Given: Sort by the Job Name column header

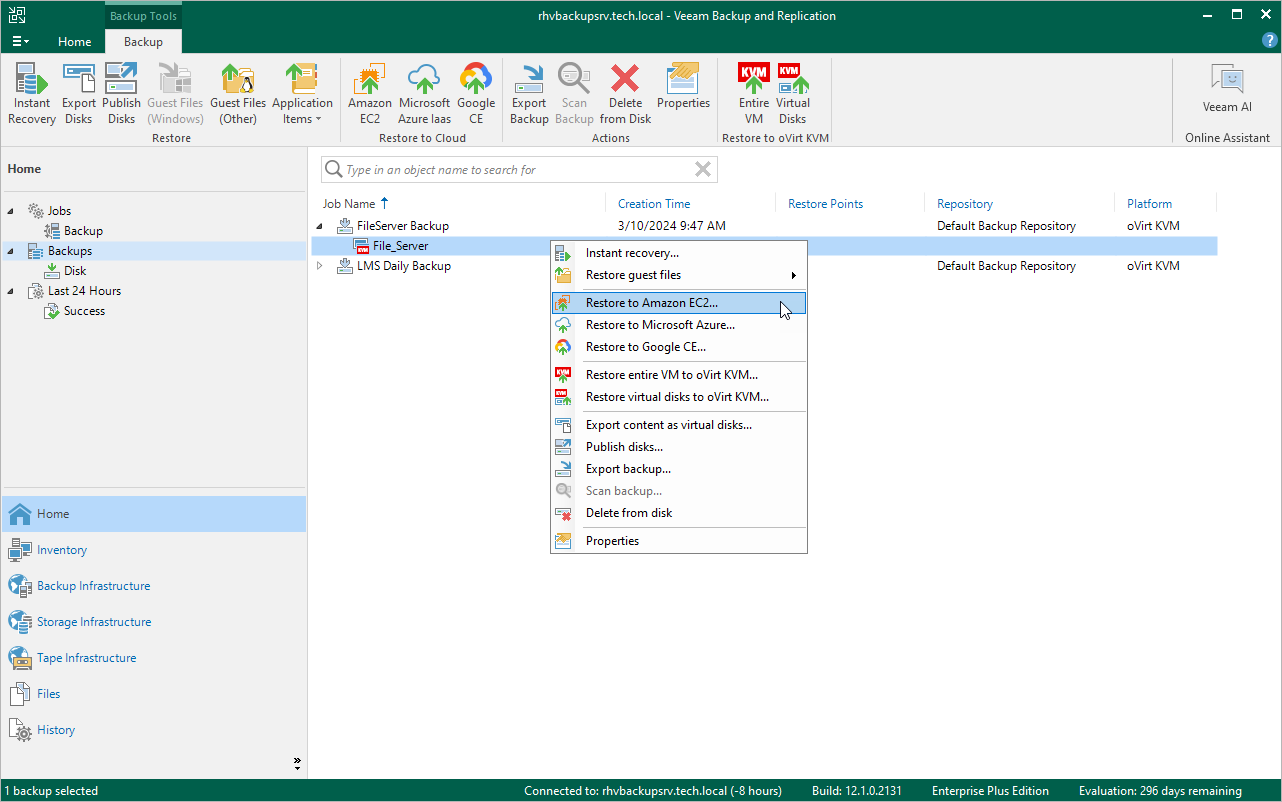Looking at the screenshot, I should coord(348,204).
